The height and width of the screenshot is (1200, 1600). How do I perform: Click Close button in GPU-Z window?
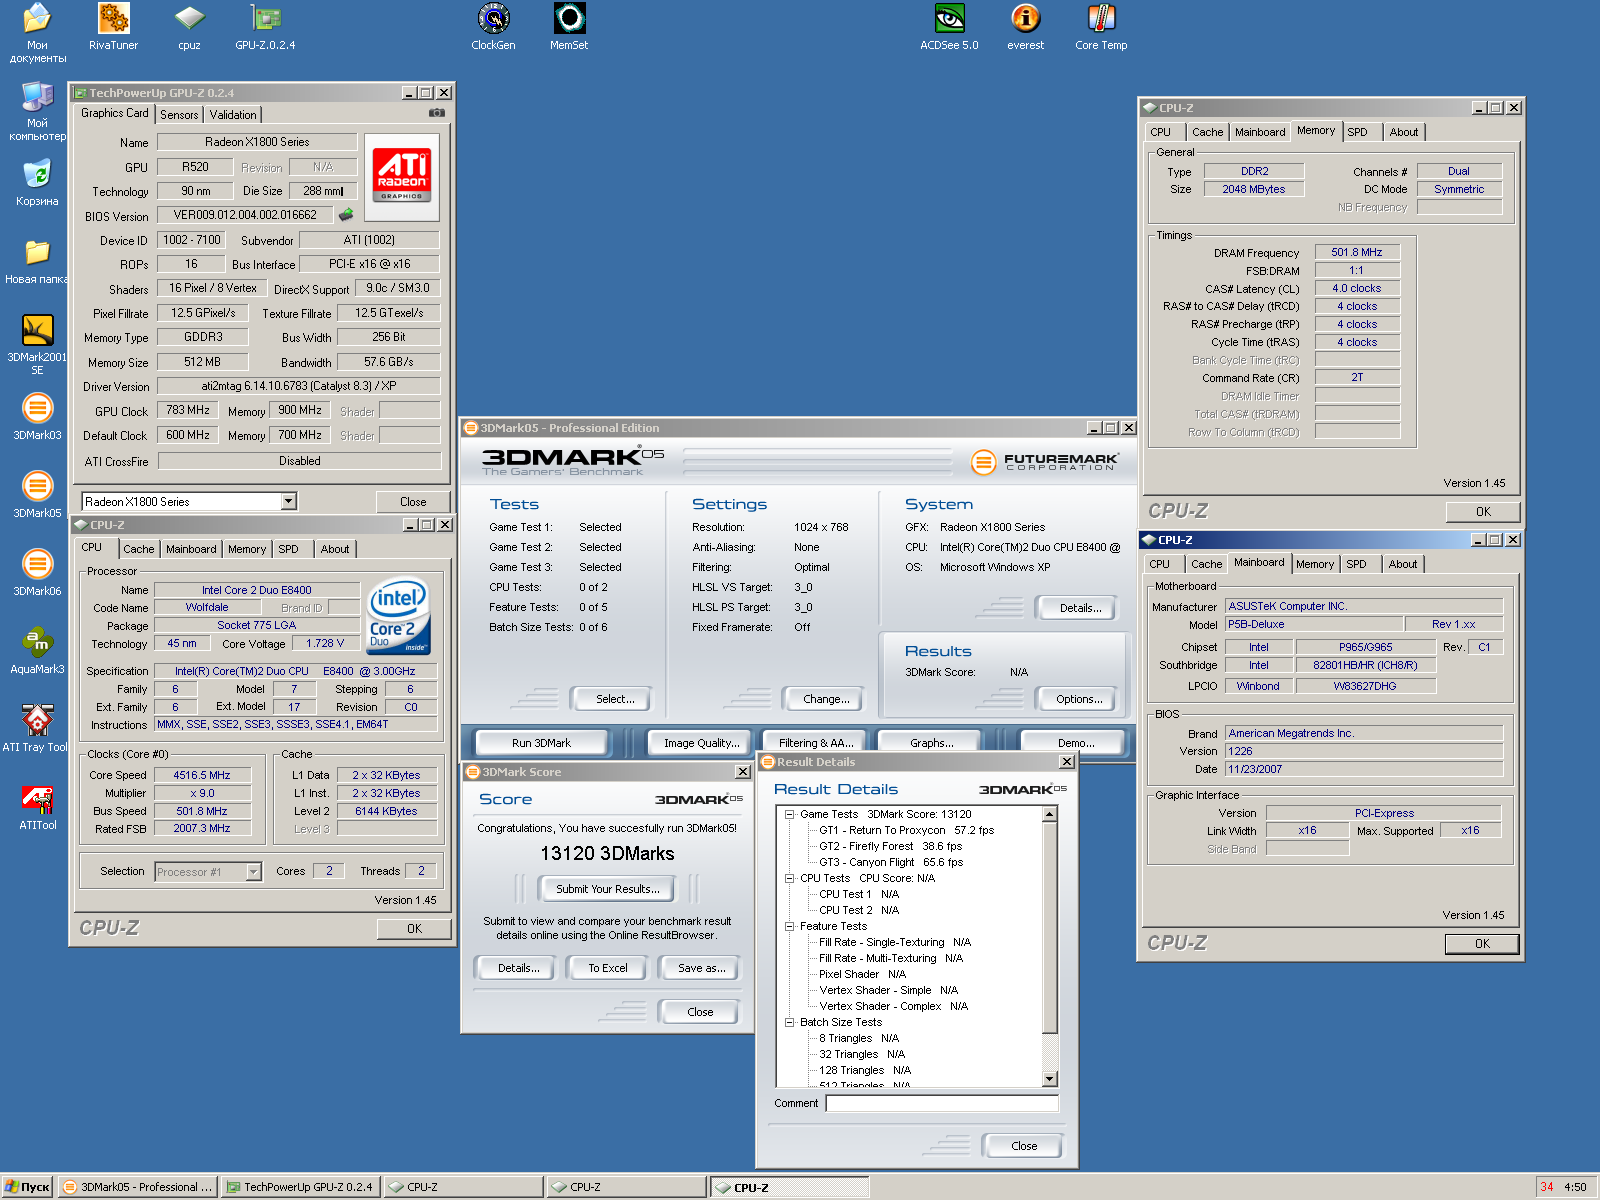pyautogui.click(x=413, y=501)
